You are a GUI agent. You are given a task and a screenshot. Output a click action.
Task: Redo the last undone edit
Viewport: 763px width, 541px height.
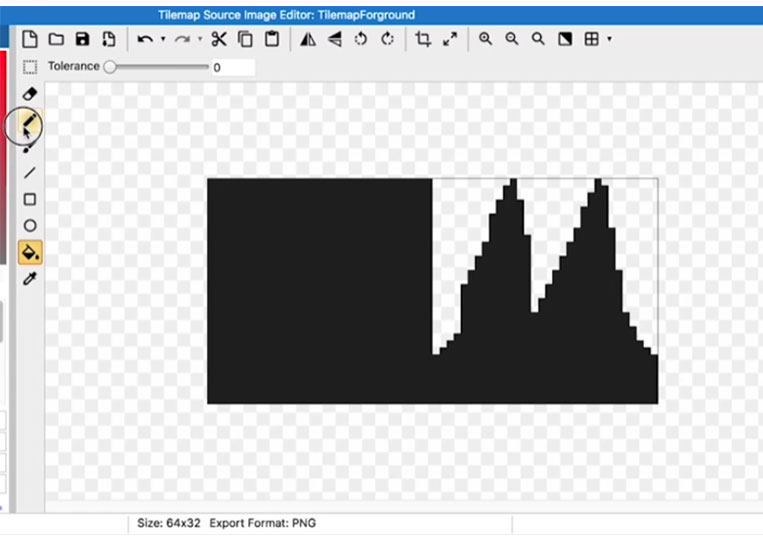click(x=182, y=39)
